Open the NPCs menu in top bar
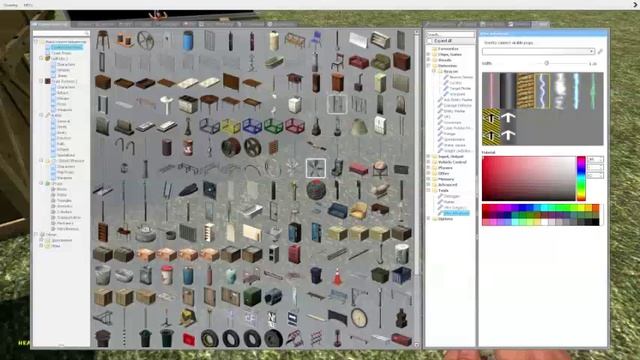Image resolution: width=640 pixels, height=360 pixels. 28,5
